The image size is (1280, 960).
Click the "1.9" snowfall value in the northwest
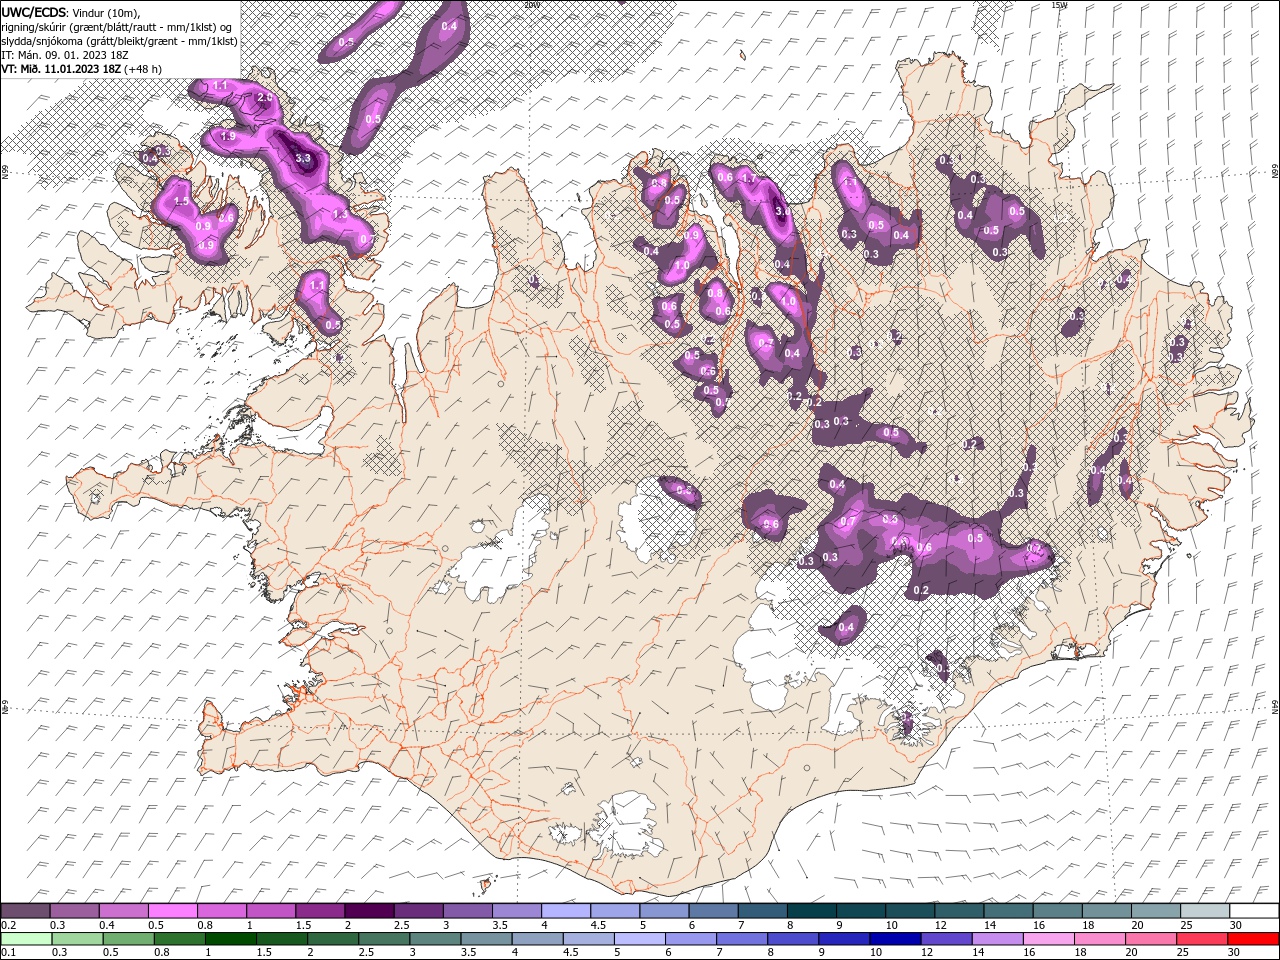tap(228, 136)
